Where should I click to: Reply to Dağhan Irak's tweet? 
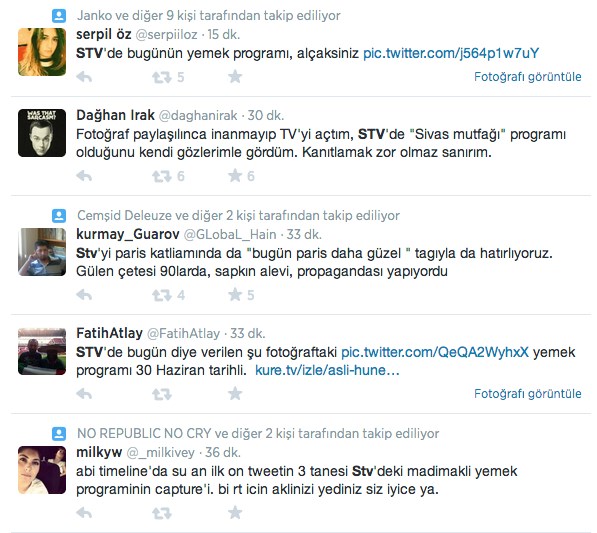84,176
